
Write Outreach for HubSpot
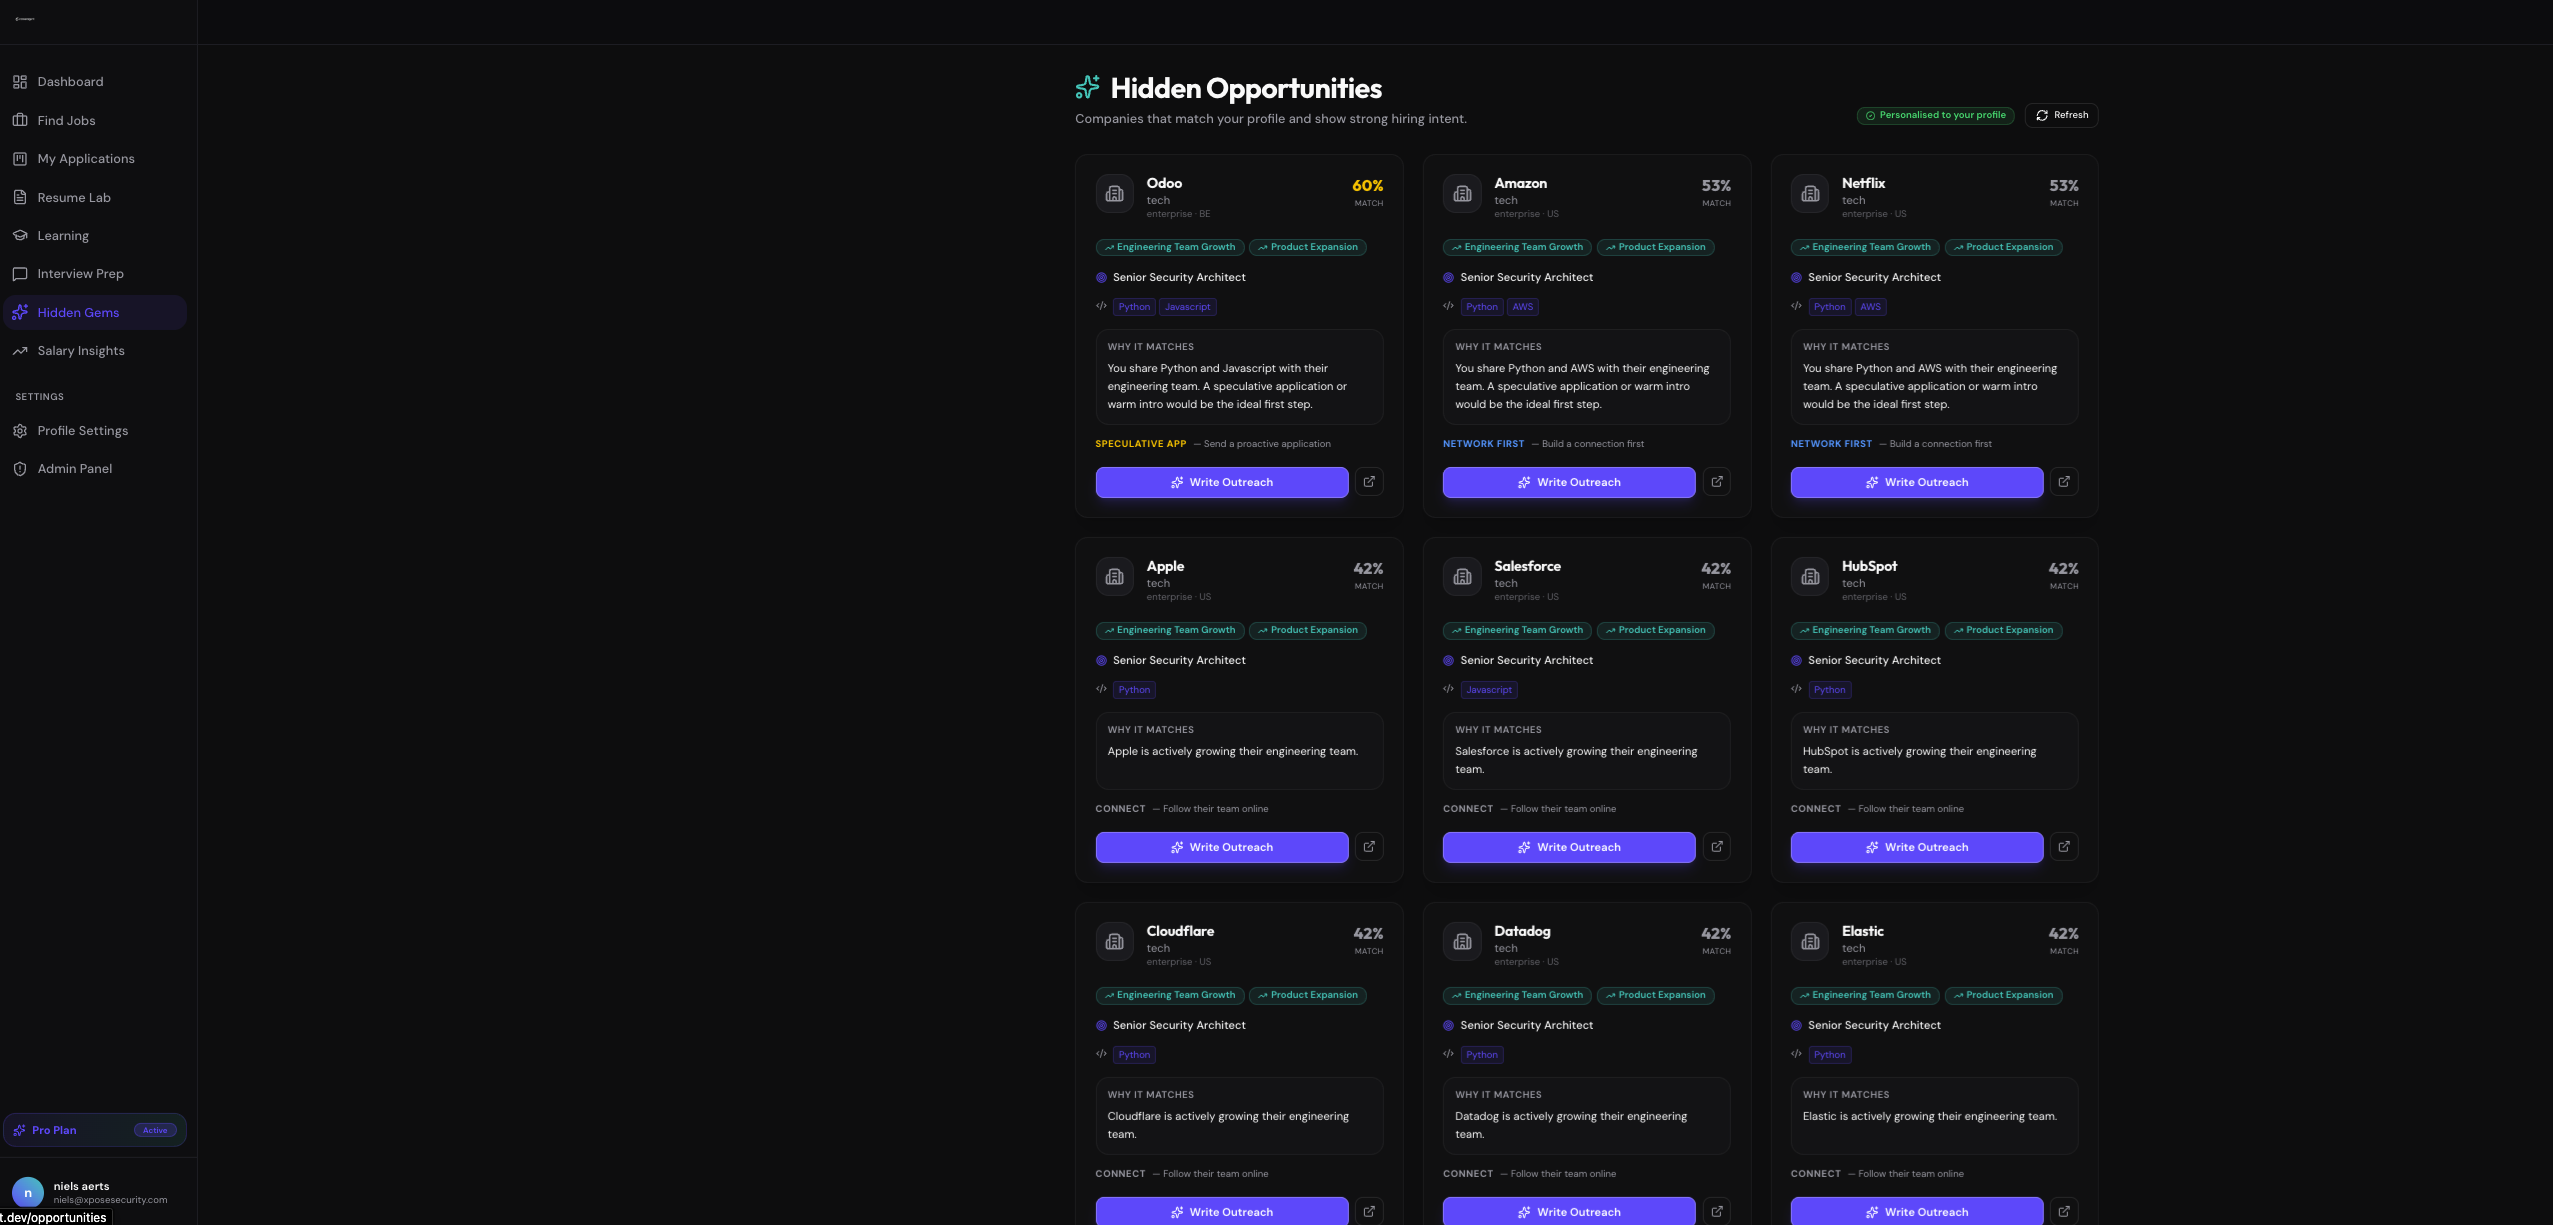point(1916,847)
